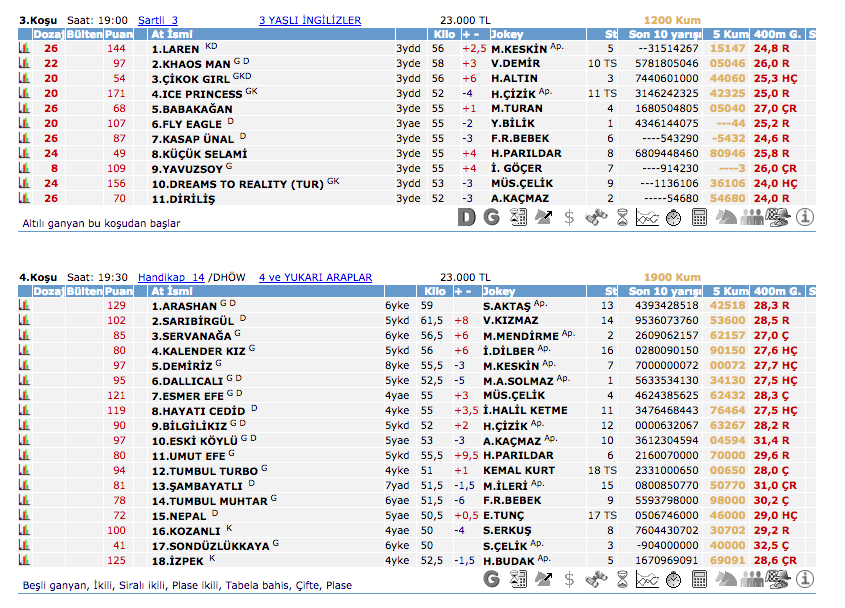Click the people group icon in race 4 toolbar
Image resolution: width=845 pixels, height=608 pixels.
point(753,579)
